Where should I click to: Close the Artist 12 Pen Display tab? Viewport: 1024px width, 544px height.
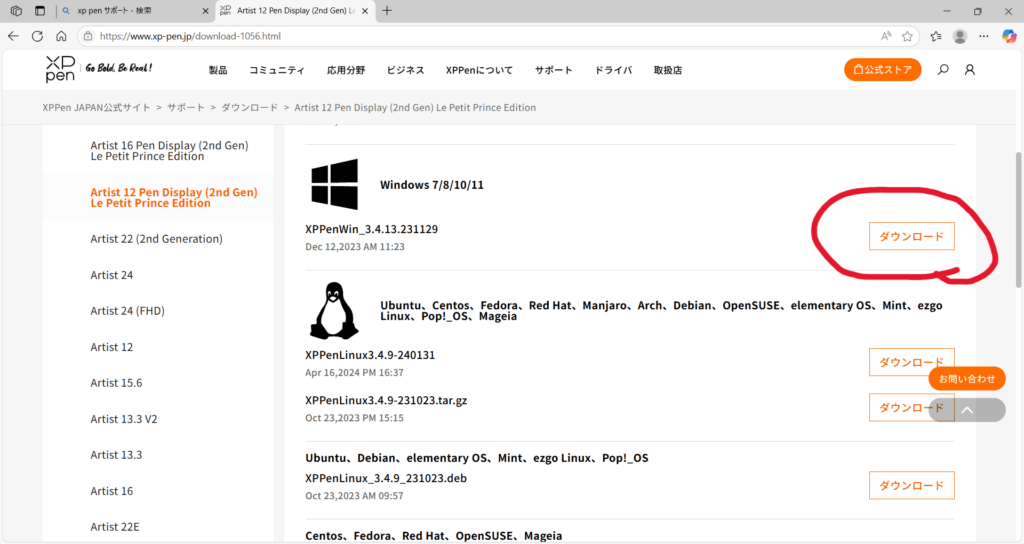point(365,11)
